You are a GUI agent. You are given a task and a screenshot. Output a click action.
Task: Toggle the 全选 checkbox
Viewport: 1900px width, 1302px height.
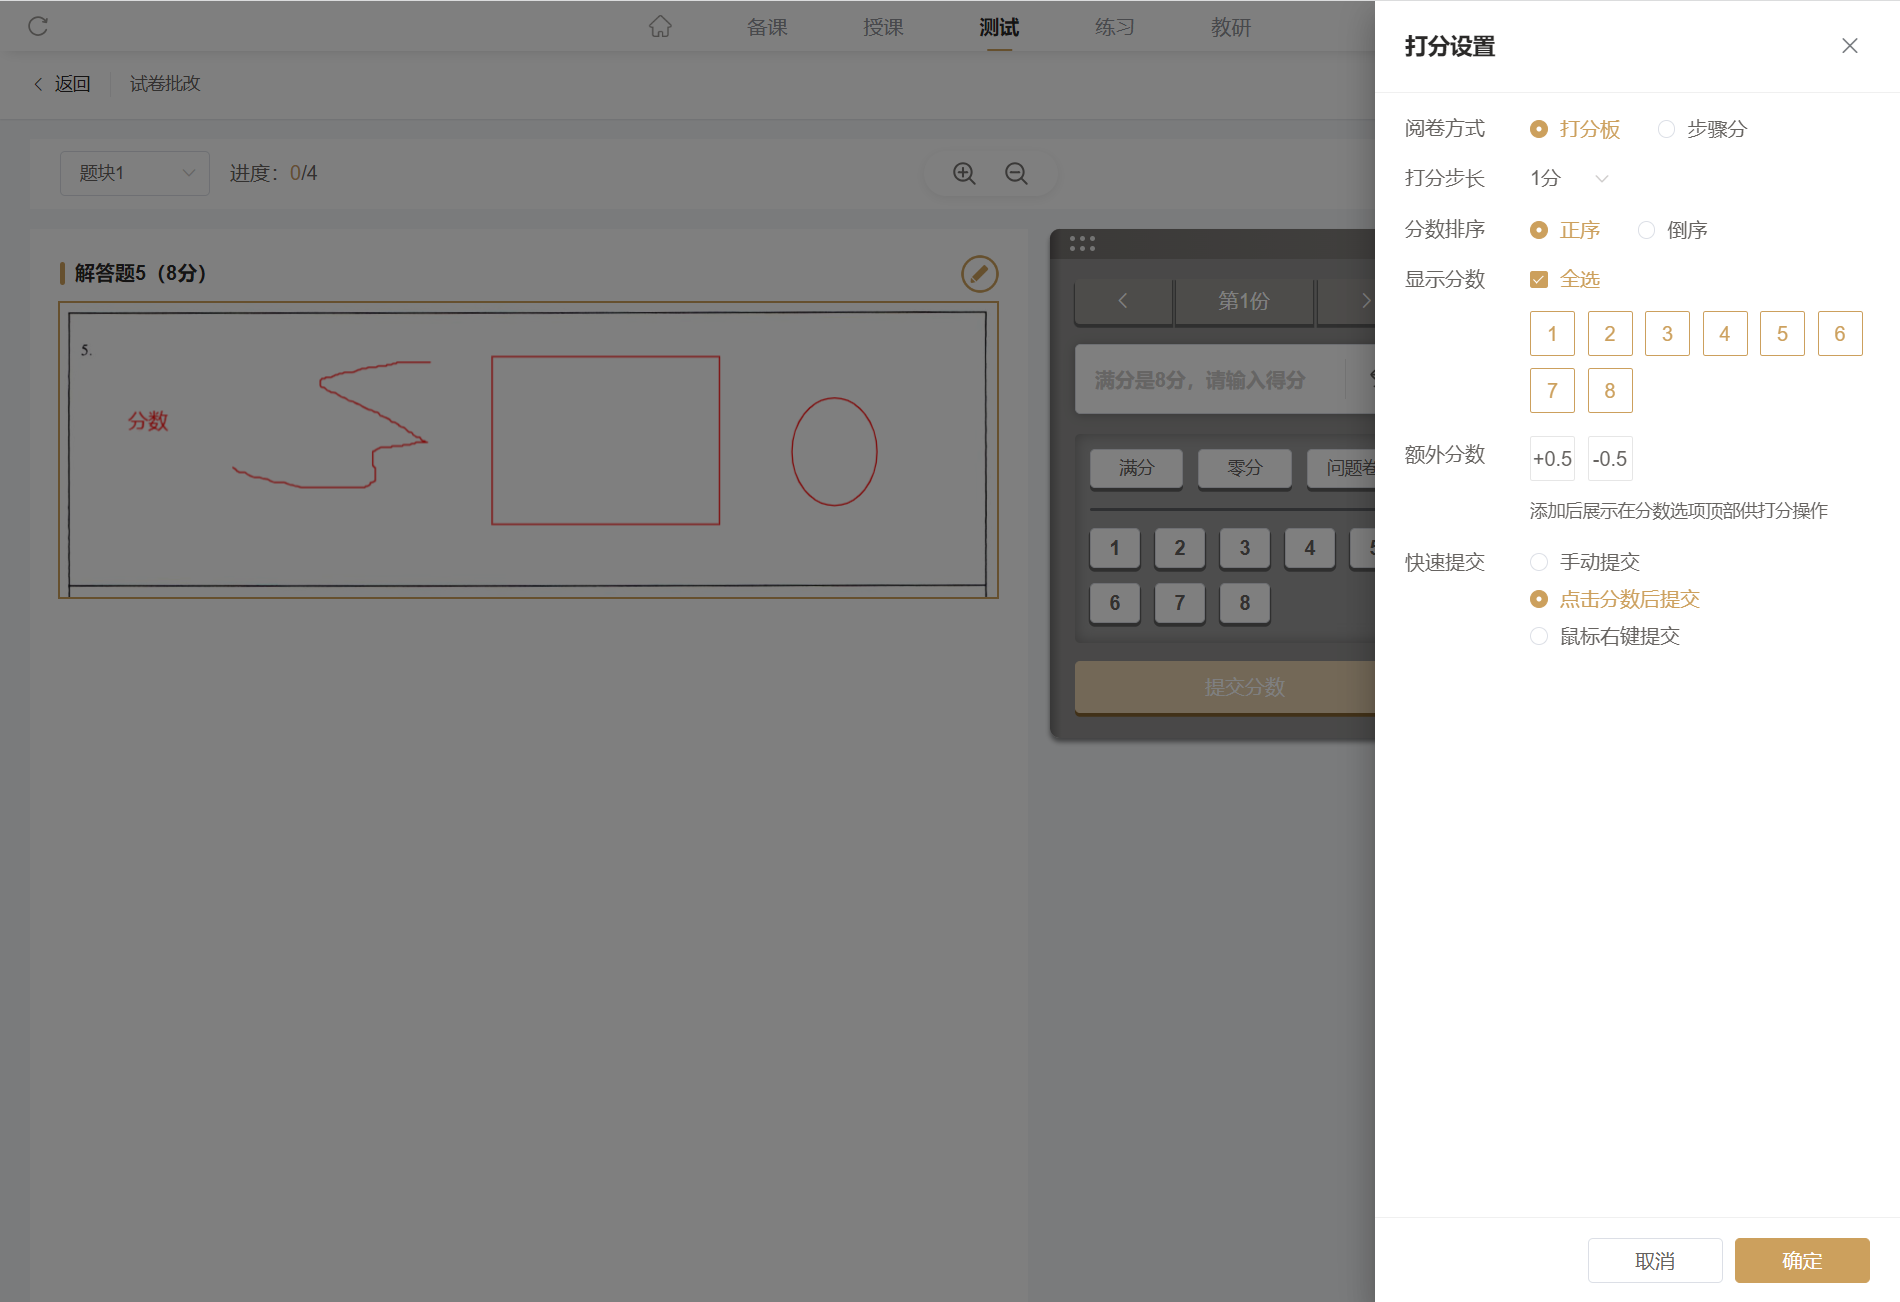[x=1539, y=279]
